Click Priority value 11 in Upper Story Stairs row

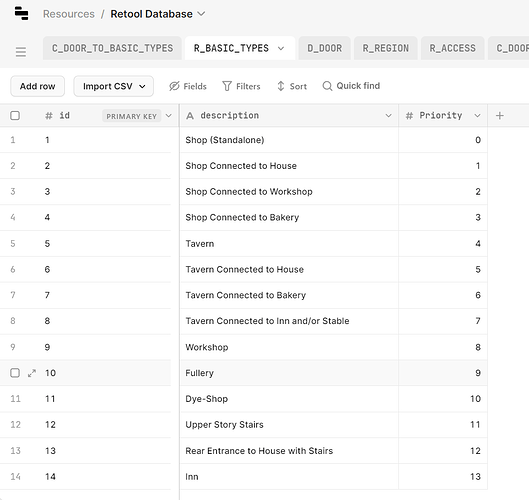443,424
